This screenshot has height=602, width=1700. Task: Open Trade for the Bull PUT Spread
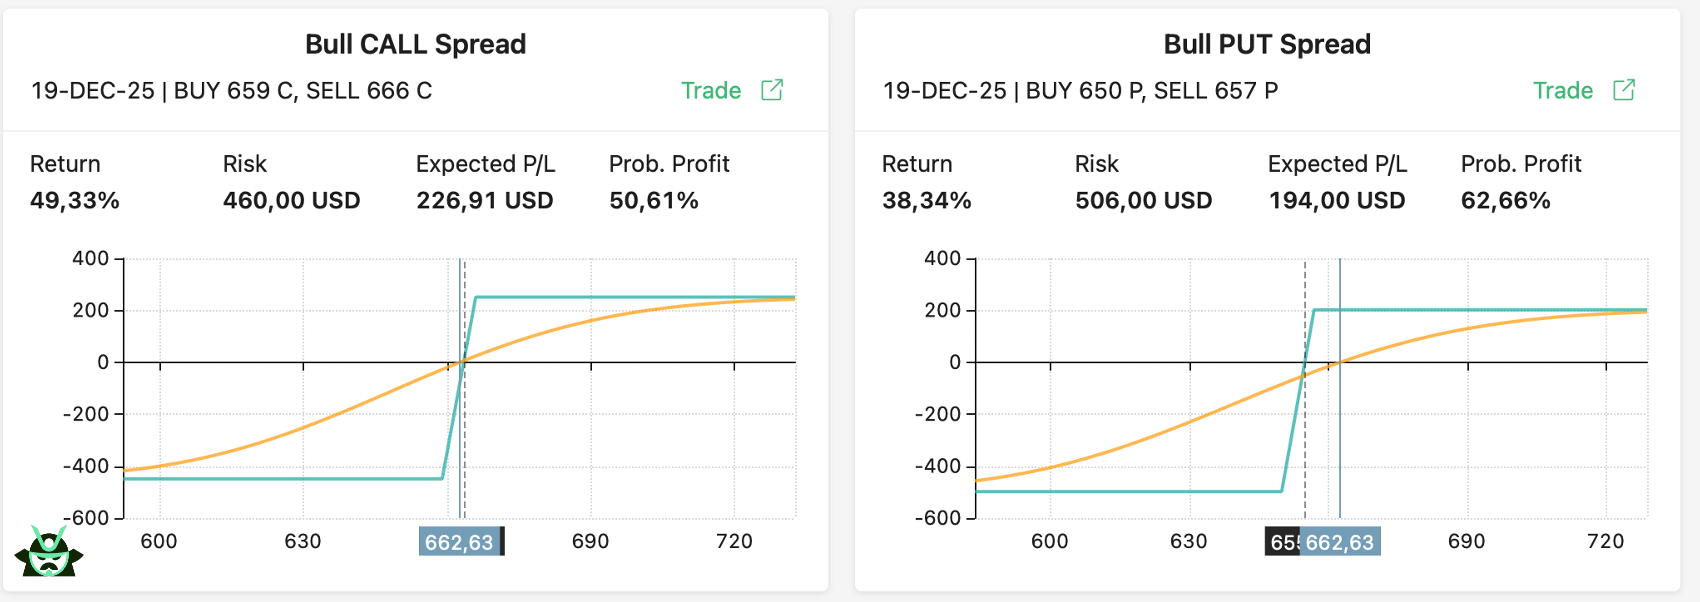(x=1564, y=90)
